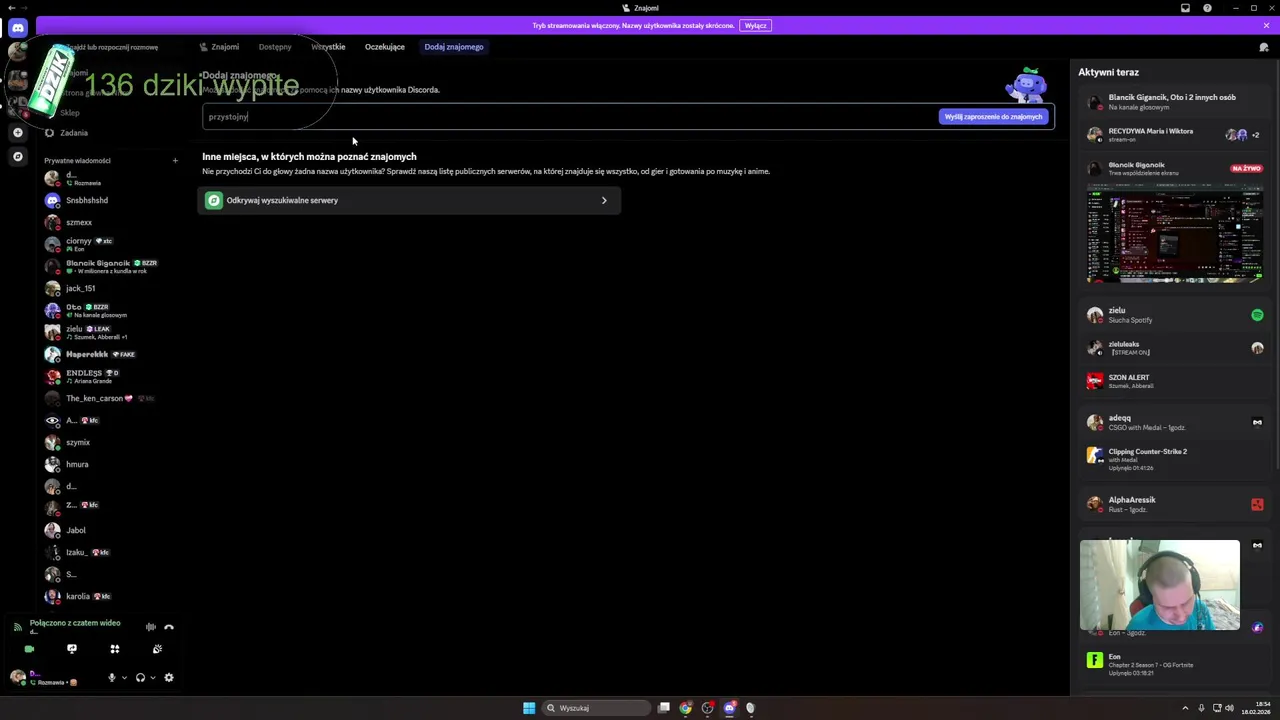Viewport: 1280px width, 720px height.
Task: Show hidden tray icons arrow
Action: pyautogui.click(x=1185, y=708)
